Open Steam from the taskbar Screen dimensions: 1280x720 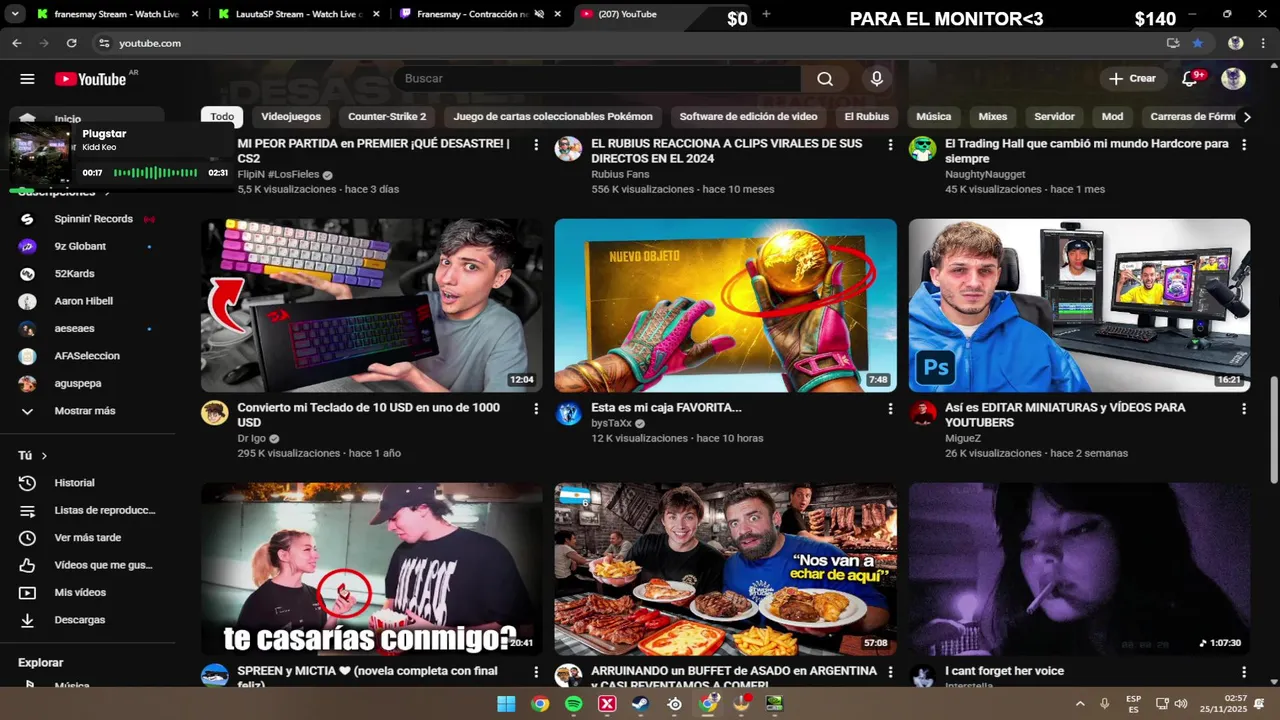click(641, 704)
